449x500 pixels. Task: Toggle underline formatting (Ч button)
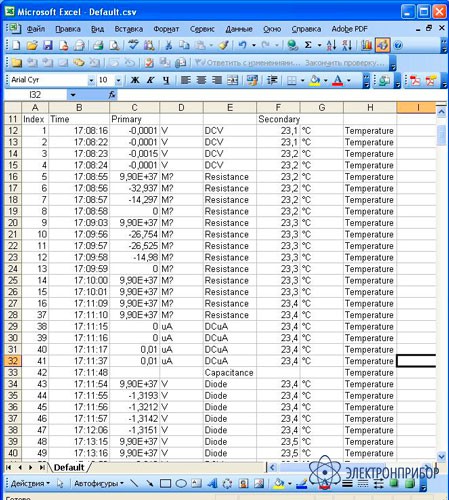click(166, 80)
